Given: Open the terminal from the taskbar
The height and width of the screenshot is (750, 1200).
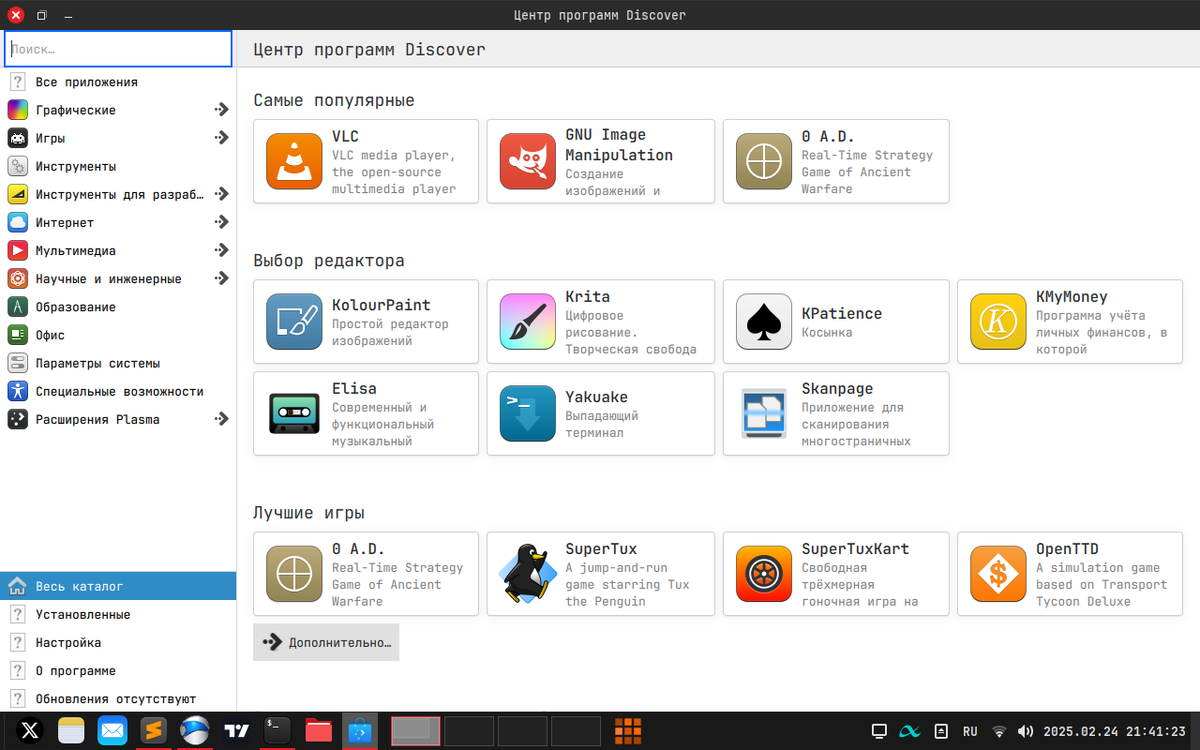Looking at the screenshot, I should [277, 731].
